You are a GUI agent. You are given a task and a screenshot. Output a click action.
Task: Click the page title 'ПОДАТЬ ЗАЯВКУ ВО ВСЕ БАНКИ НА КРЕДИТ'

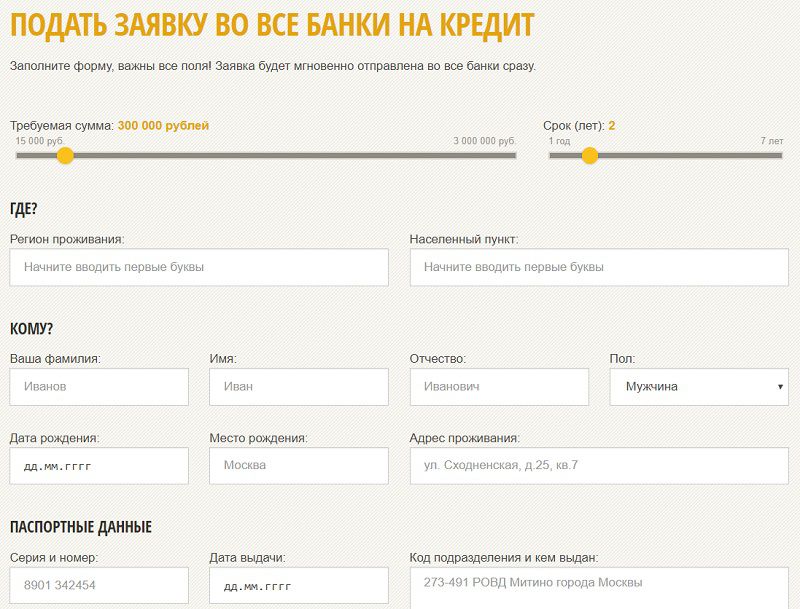[272, 24]
